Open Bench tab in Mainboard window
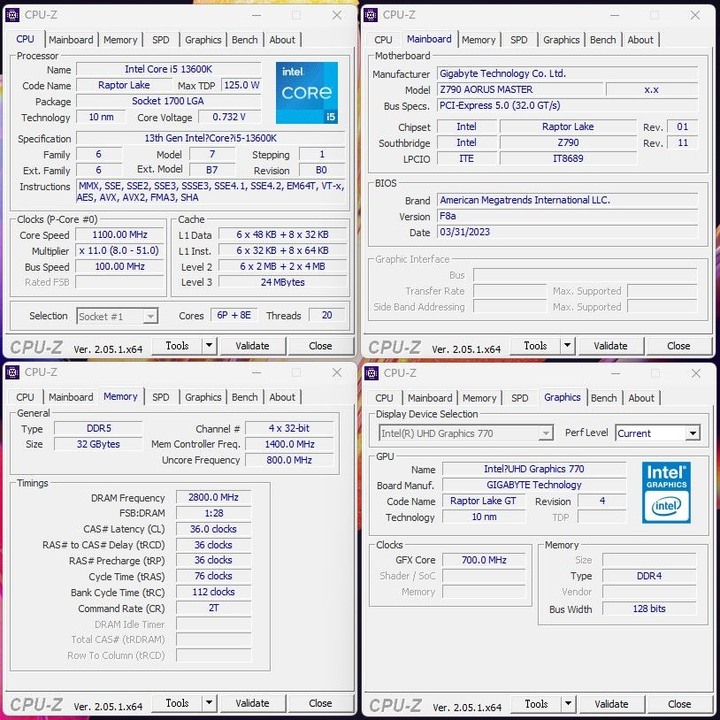Image resolution: width=720 pixels, height=720 pixels. click(602, 40)
